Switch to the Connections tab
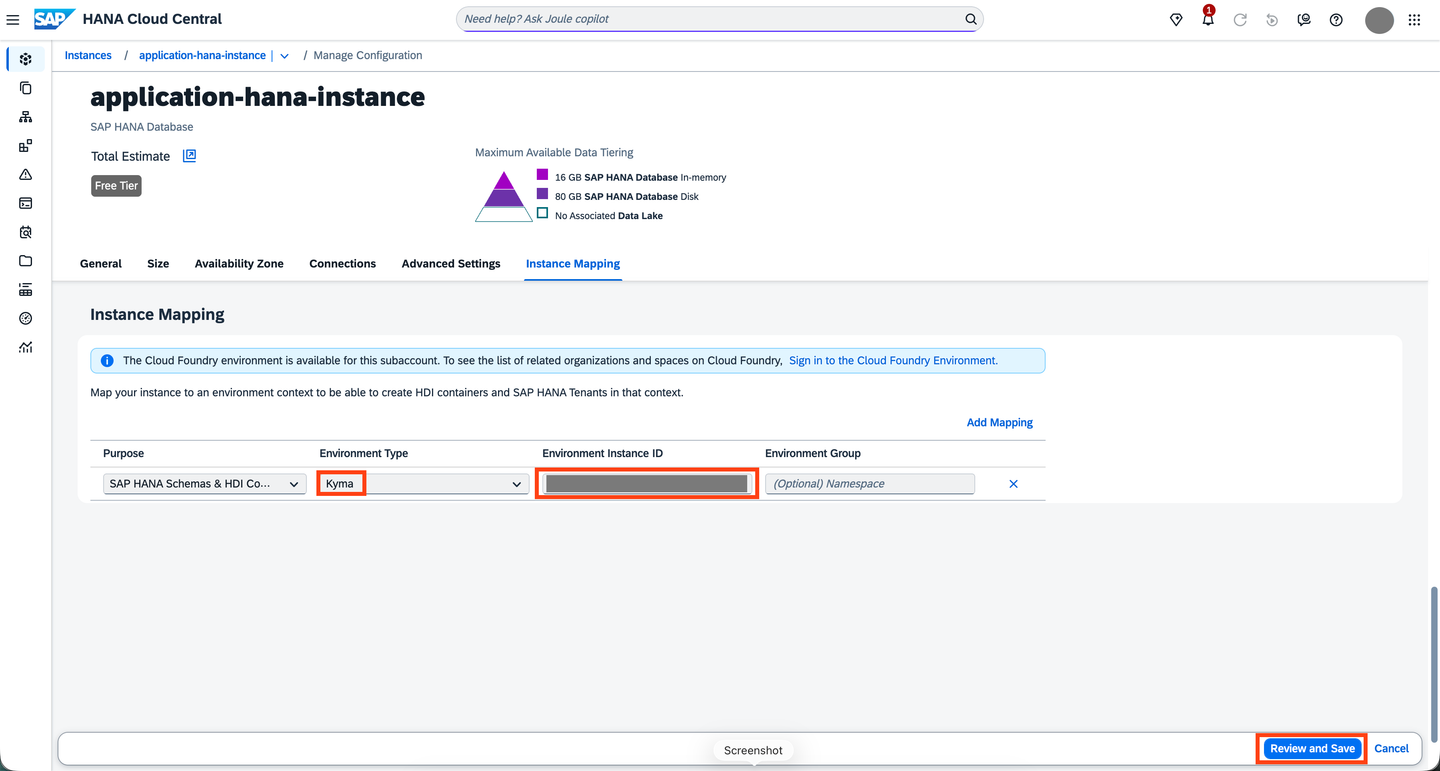This screenshot has height=771, width=1440. 343,264
